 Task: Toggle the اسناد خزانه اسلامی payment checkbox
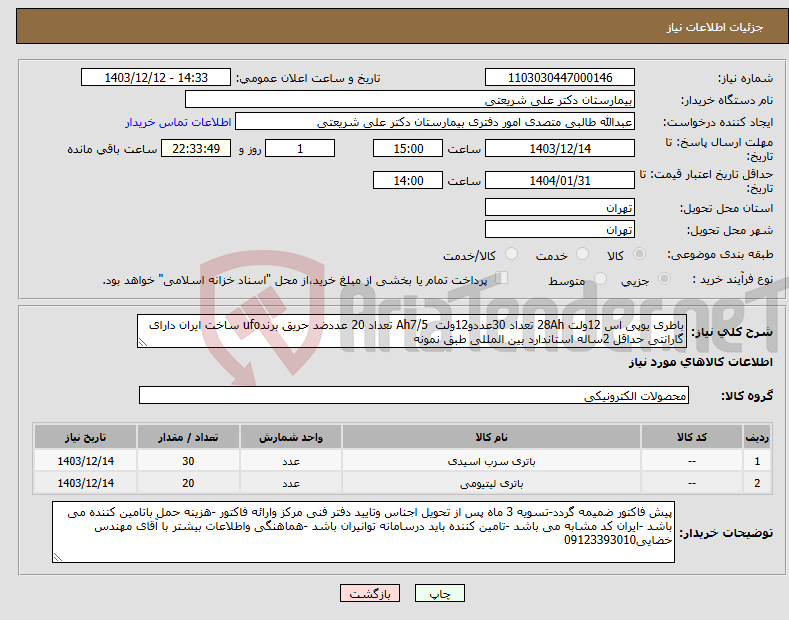pos(502,278)
